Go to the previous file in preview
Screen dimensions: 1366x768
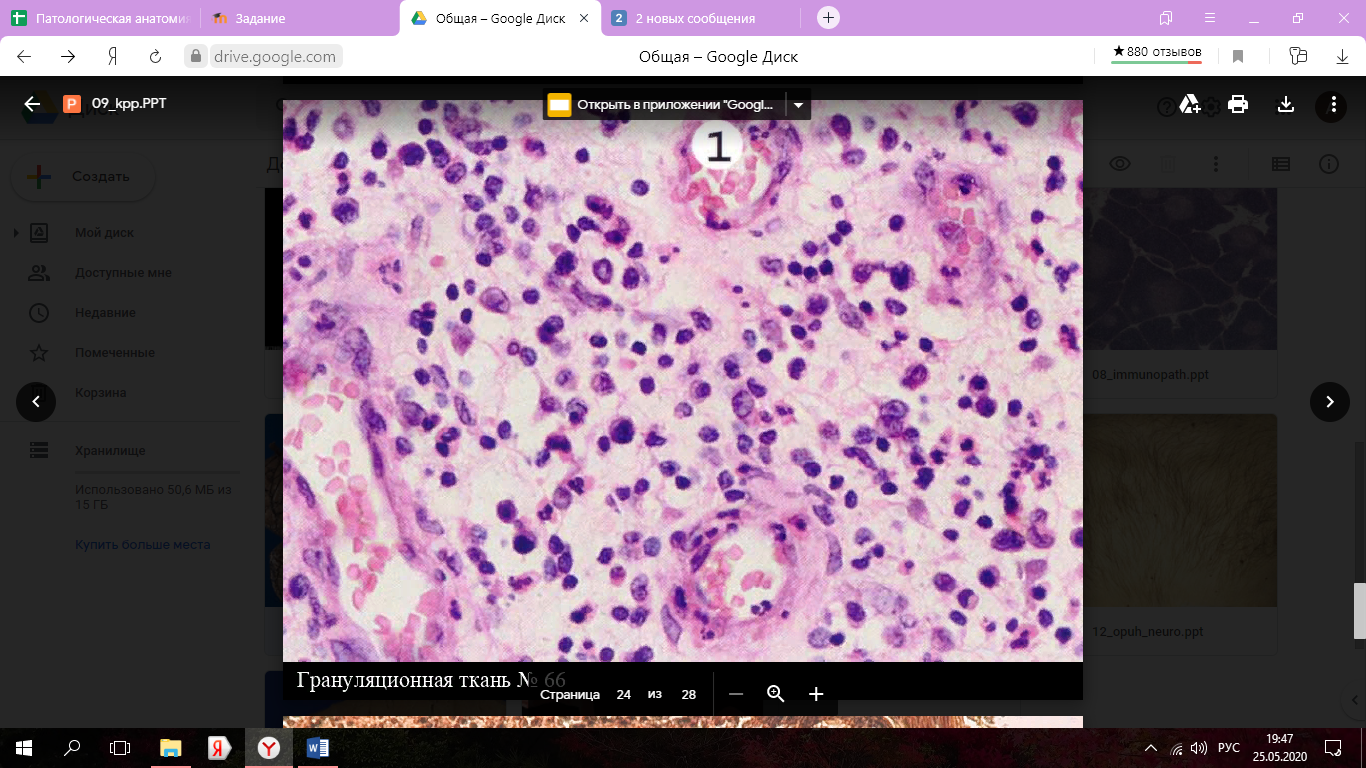click(x=36, y=402)
